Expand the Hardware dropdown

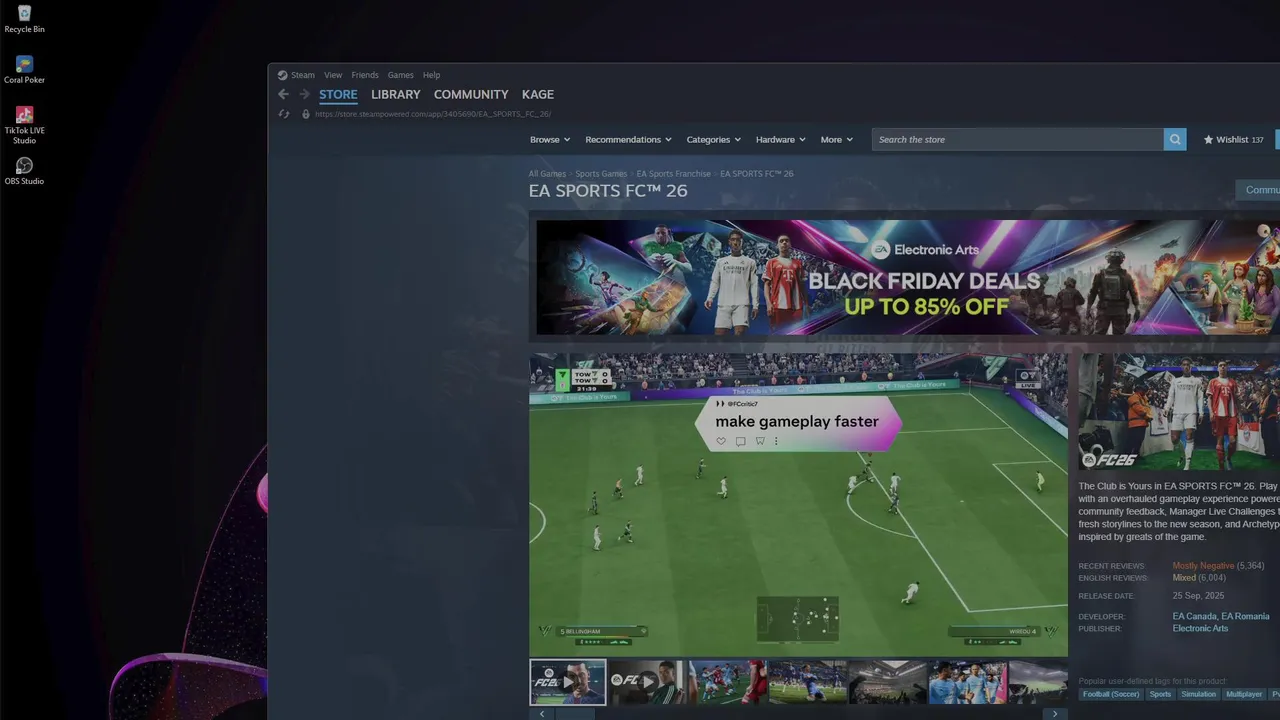(x=781, y=140)
